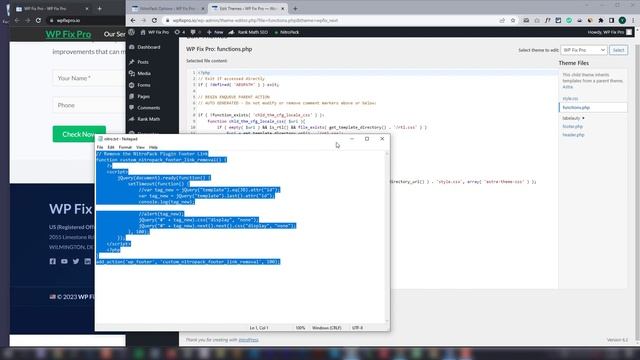Click the UTF-8 entry in Notepad status bar

click(x=357, y=328)
